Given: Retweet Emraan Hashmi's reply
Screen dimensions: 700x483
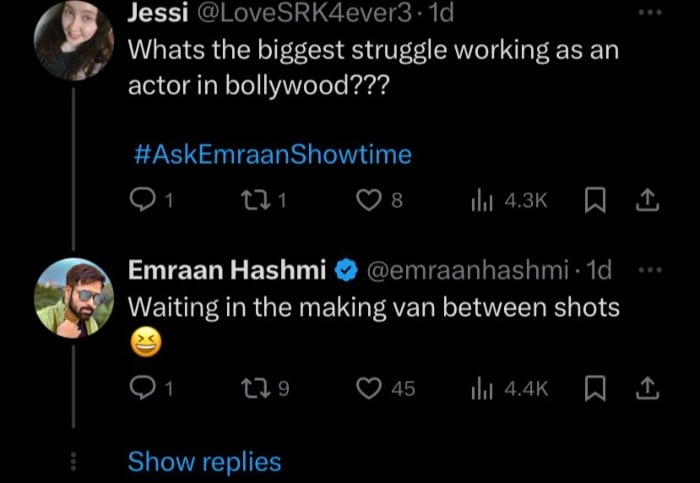Looking at the screenshot, I should (x=254, y=388).
